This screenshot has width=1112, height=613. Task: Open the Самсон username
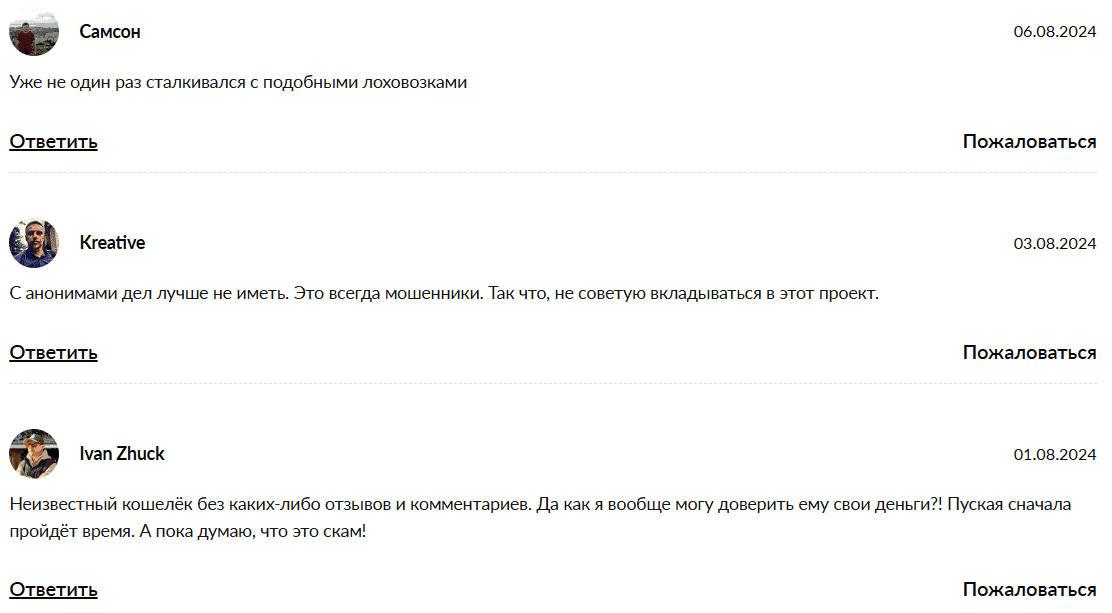pos(110,32)
